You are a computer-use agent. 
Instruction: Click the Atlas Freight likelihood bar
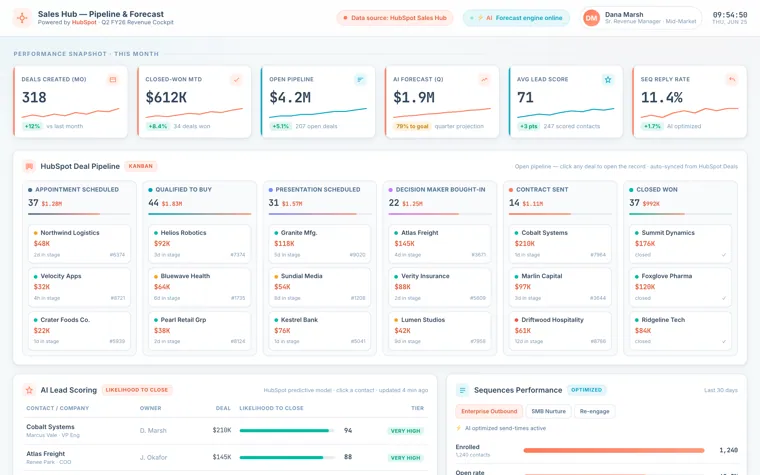click(x=287, y=457)
